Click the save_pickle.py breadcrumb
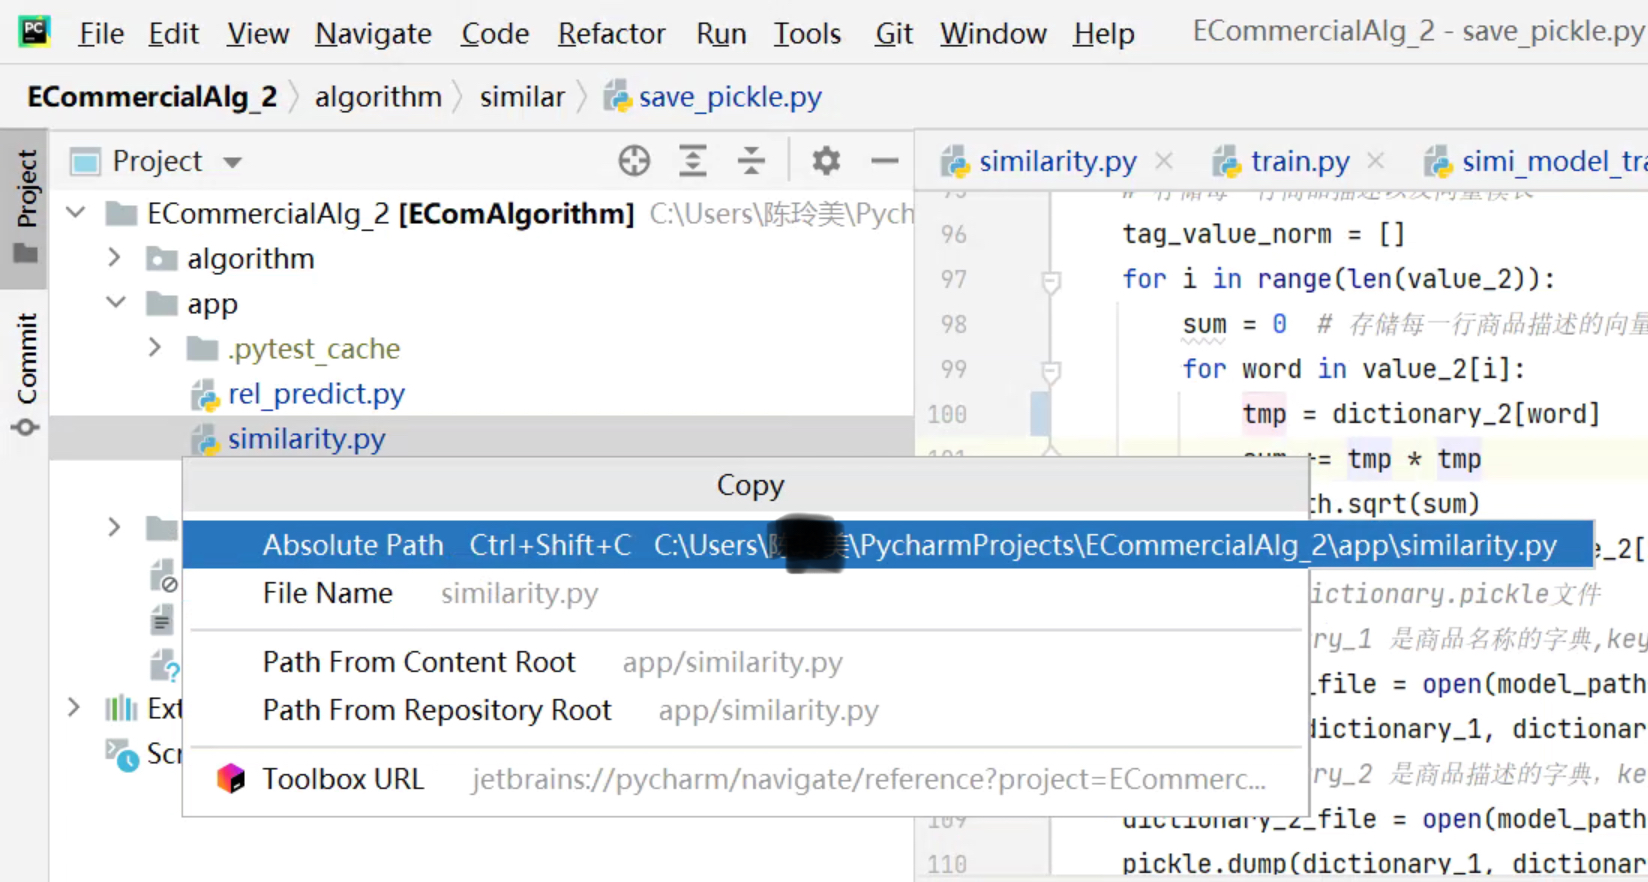The height and width of the screenshot is (882, 1648). 713,97
